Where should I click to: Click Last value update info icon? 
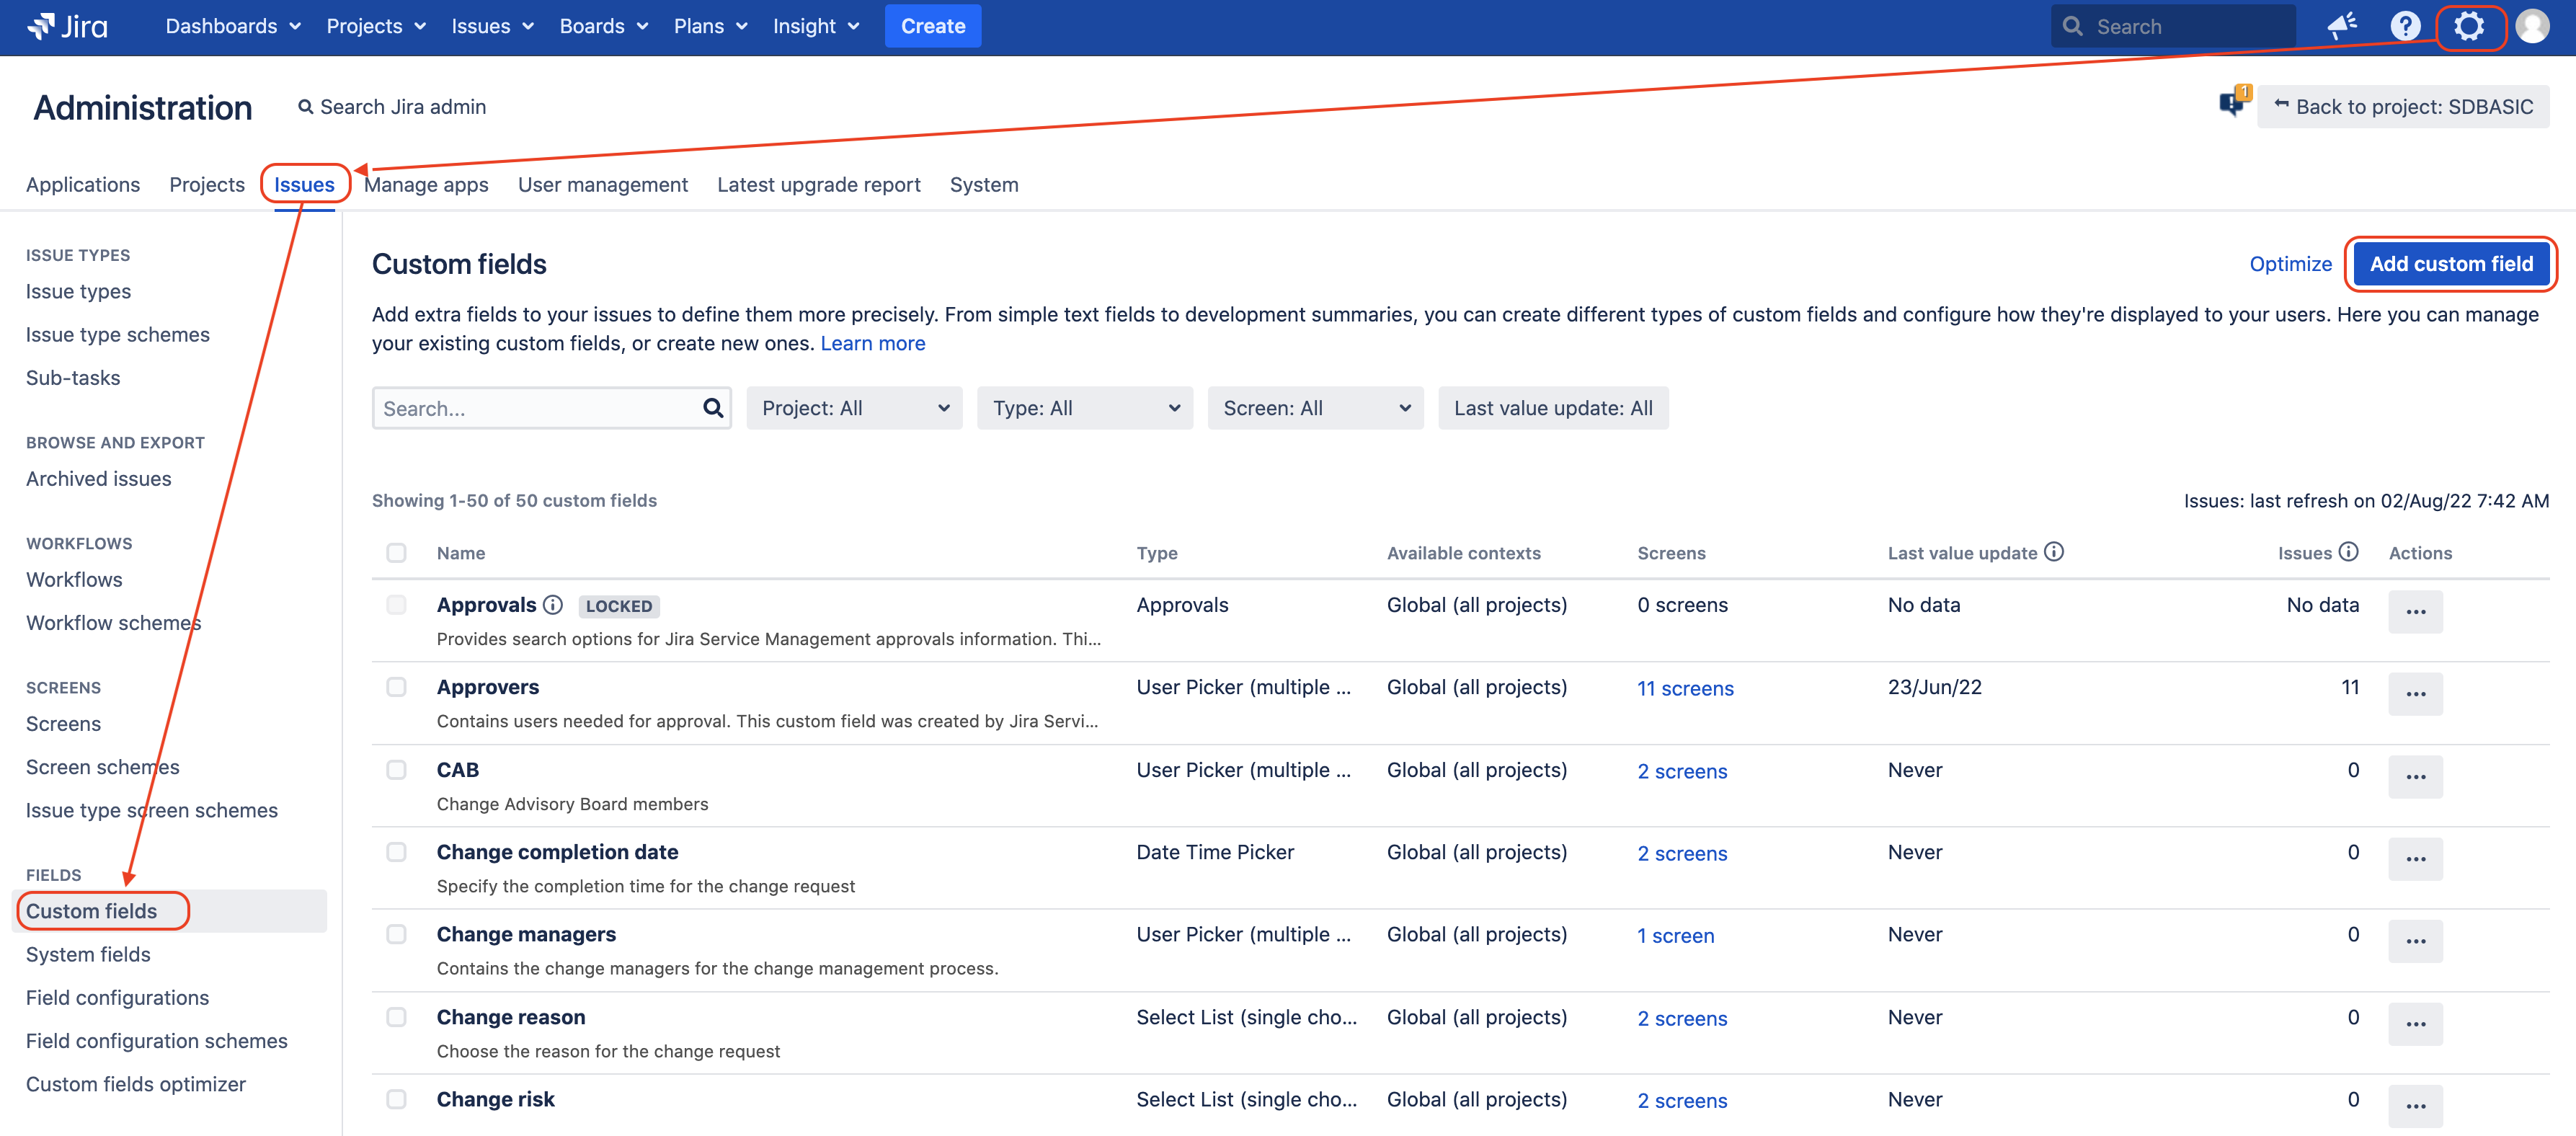(x=2054, y=552)
